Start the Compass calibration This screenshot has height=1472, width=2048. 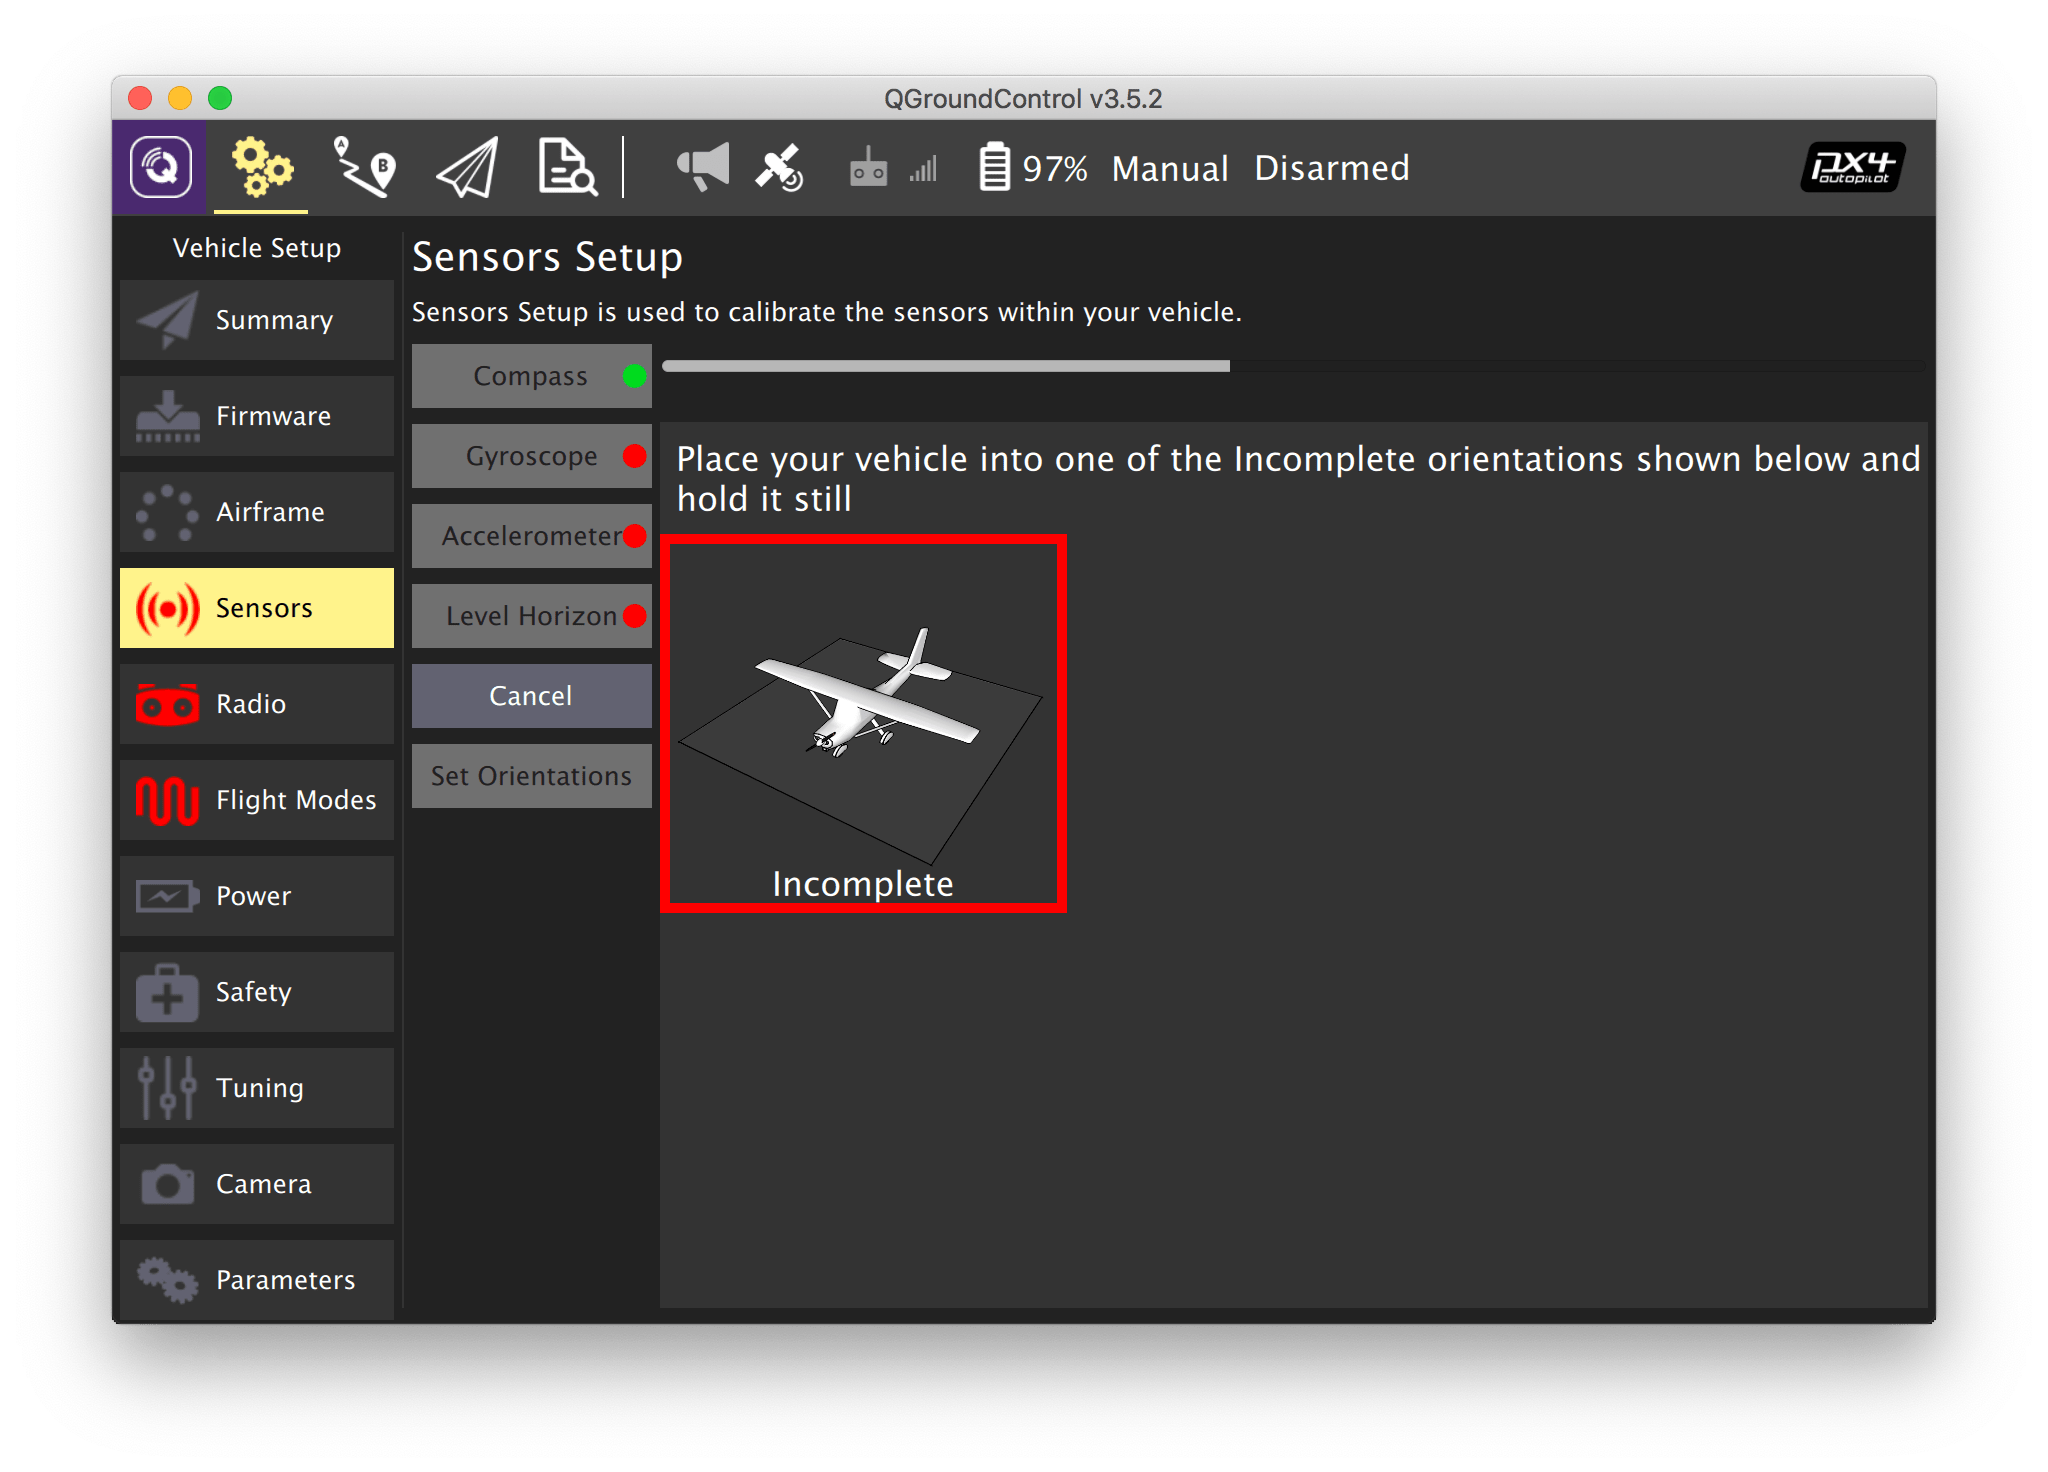tap(531, 375)
